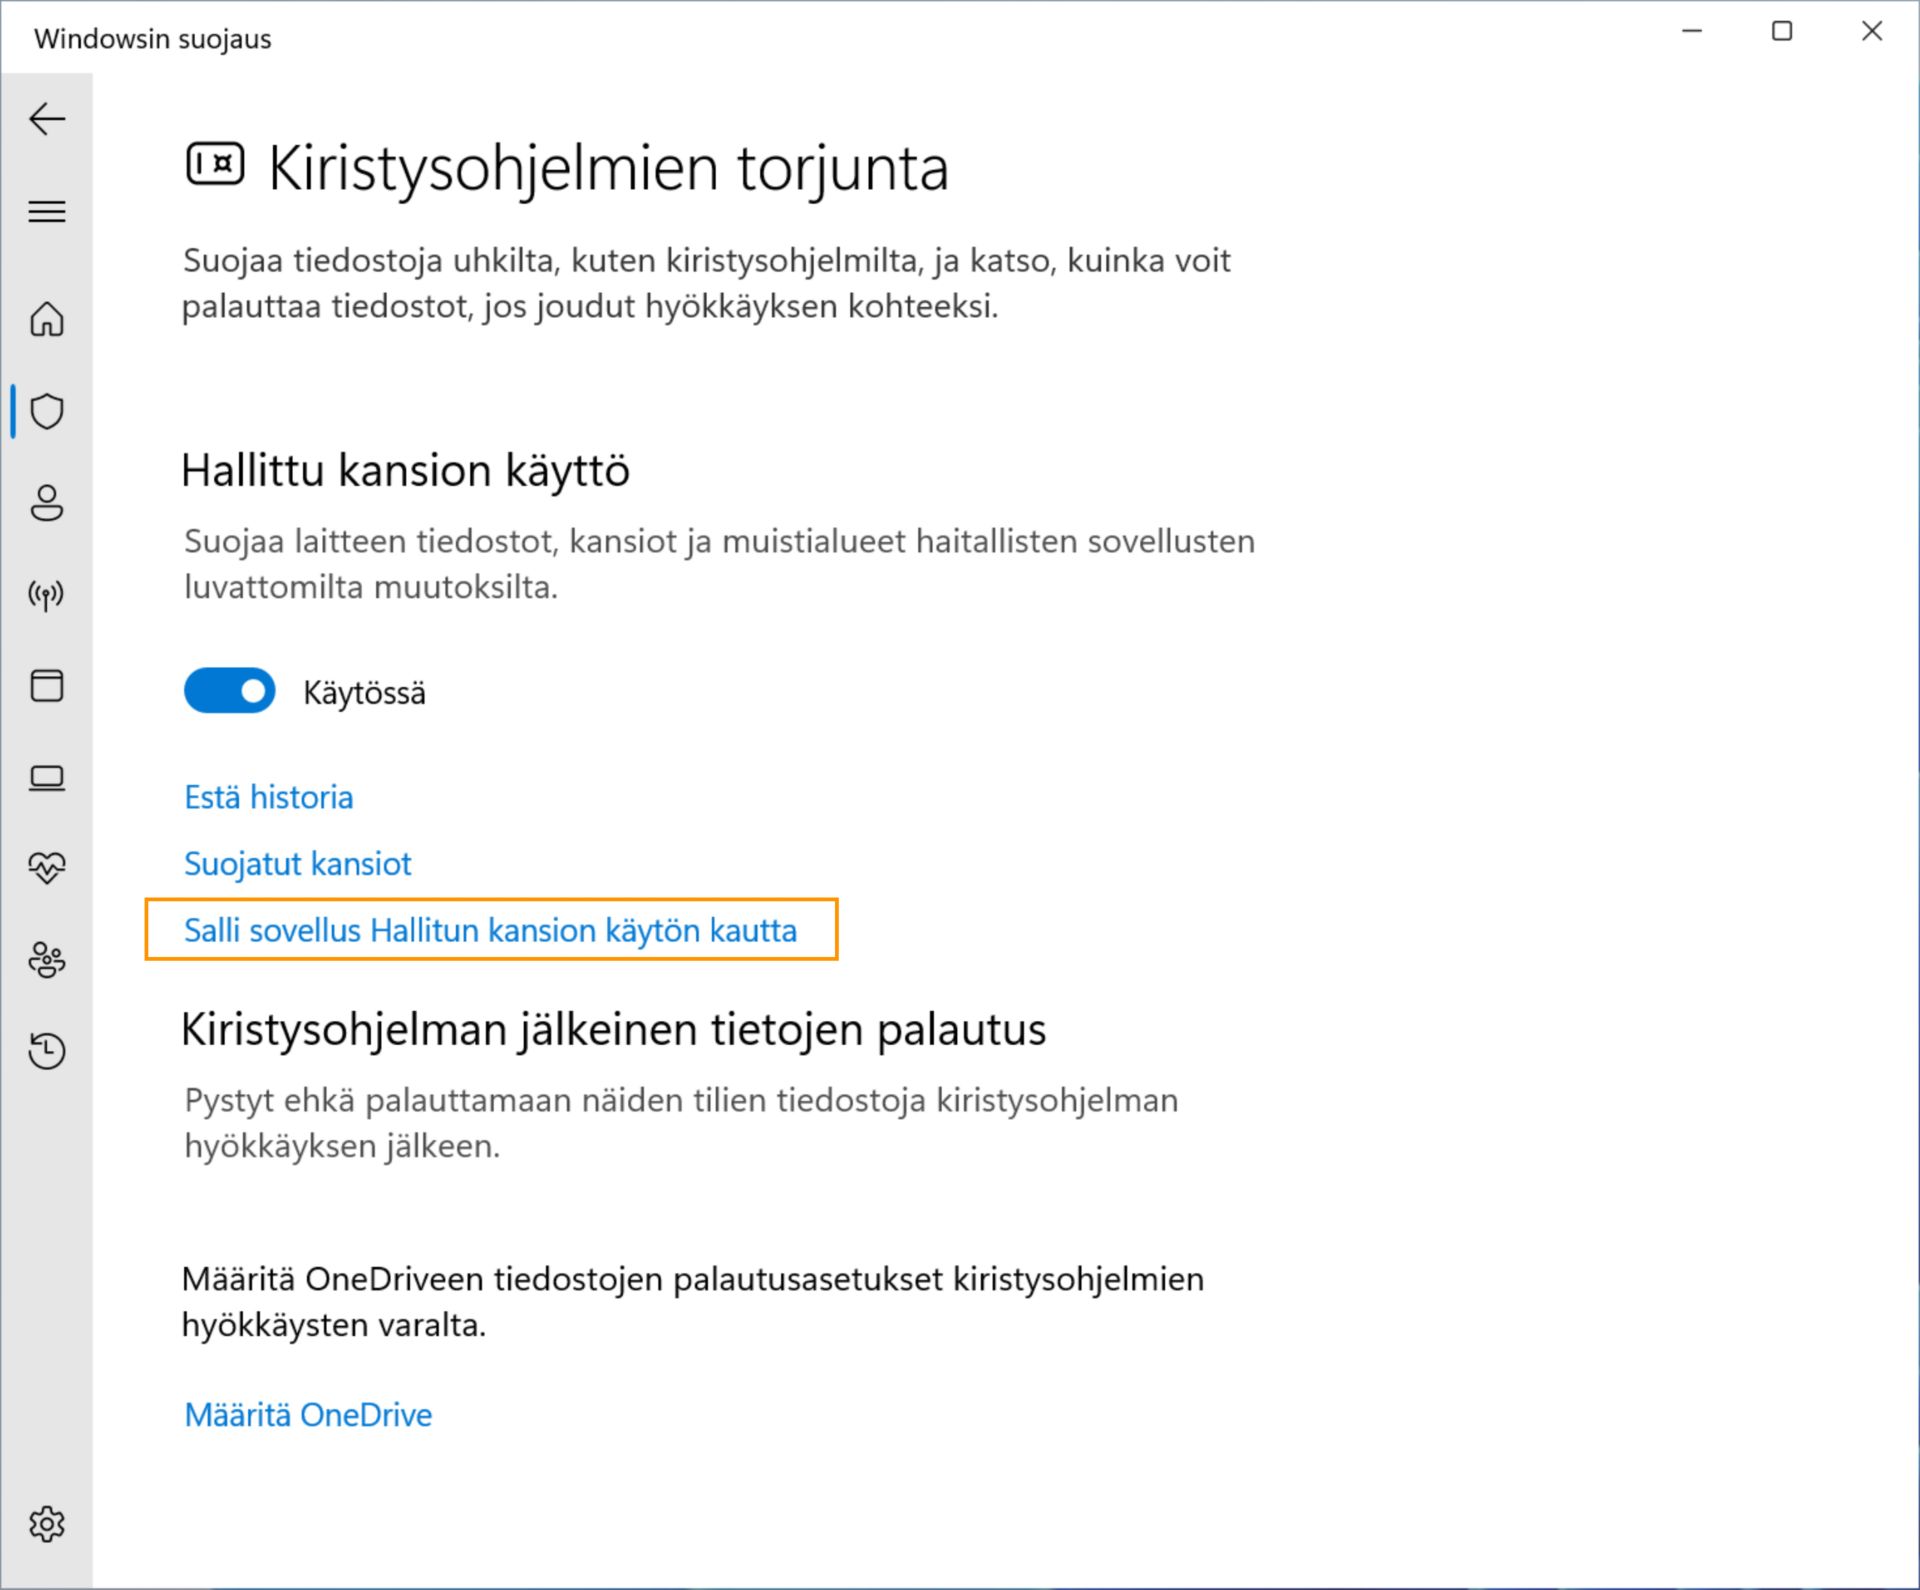Expand the hamburger navigation menu

[47, 212]
